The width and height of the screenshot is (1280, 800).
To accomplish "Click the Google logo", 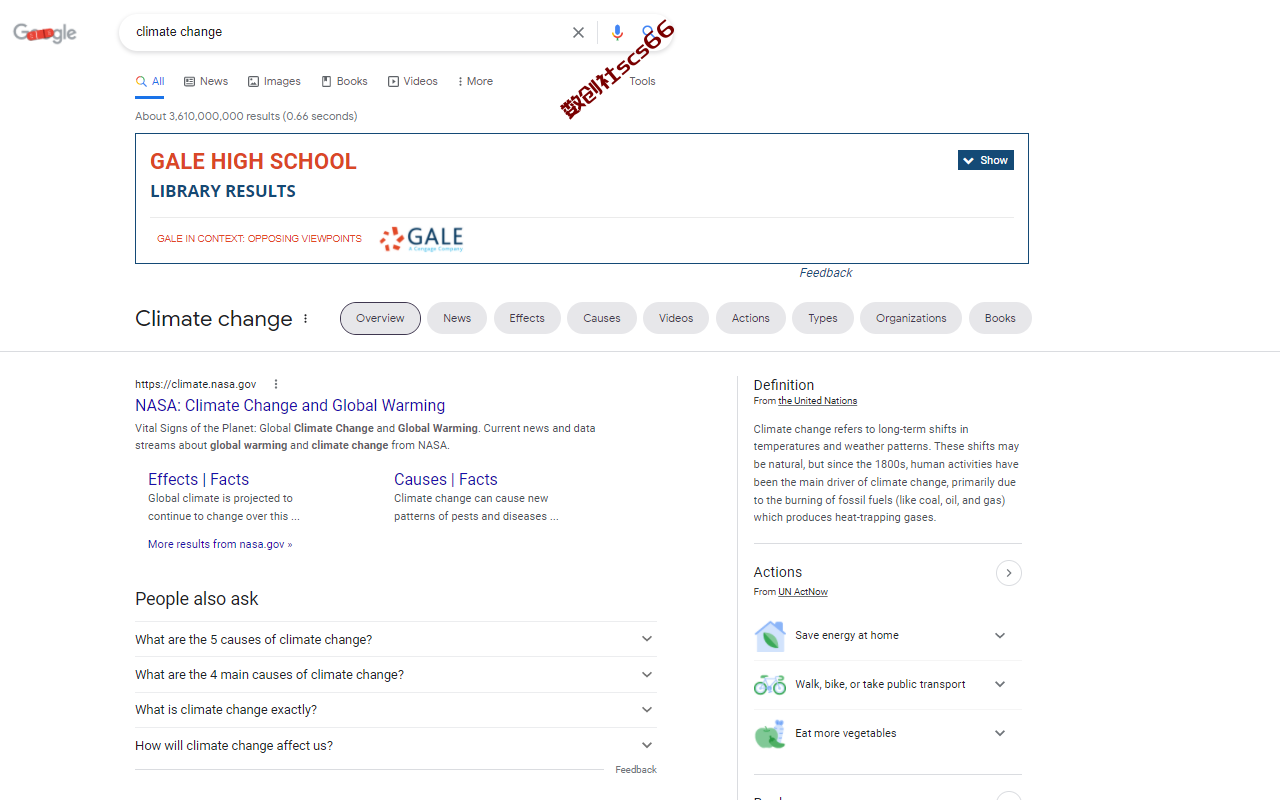I will pyautogui.click(x=45, y=33).
